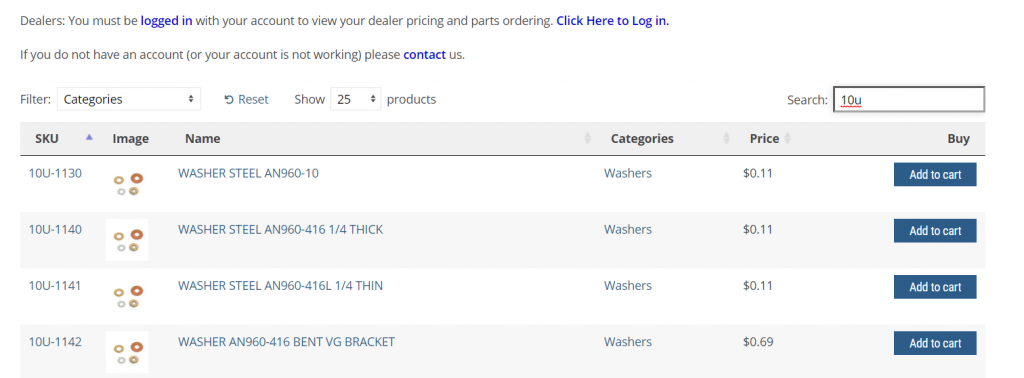Open washer thumbnail for 10U-1142
The height and width of the screenshot is (378, 1024).
127,353
